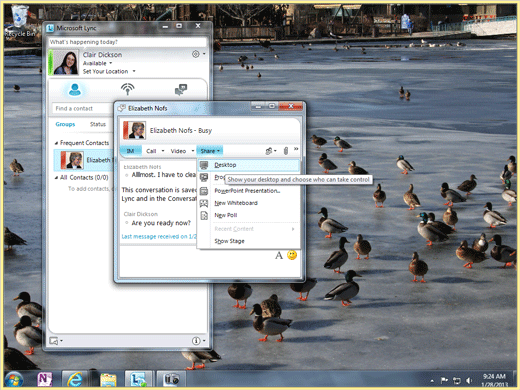This screenshot has width=520, height=390.
Task: Click Clair Dickson profile photo
Action: (x=66, y=62)
